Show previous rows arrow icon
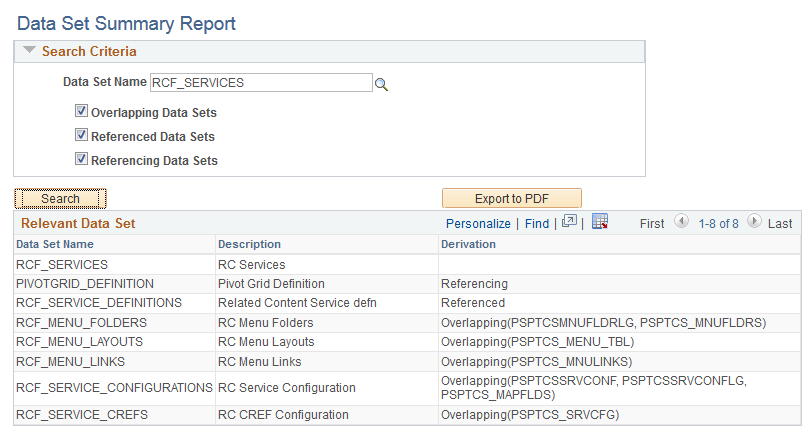 [x=682, y=222]
